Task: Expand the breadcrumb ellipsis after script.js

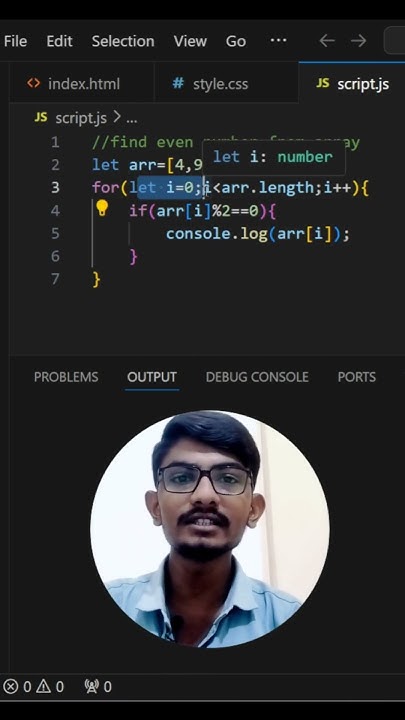Action: (131, 120)
